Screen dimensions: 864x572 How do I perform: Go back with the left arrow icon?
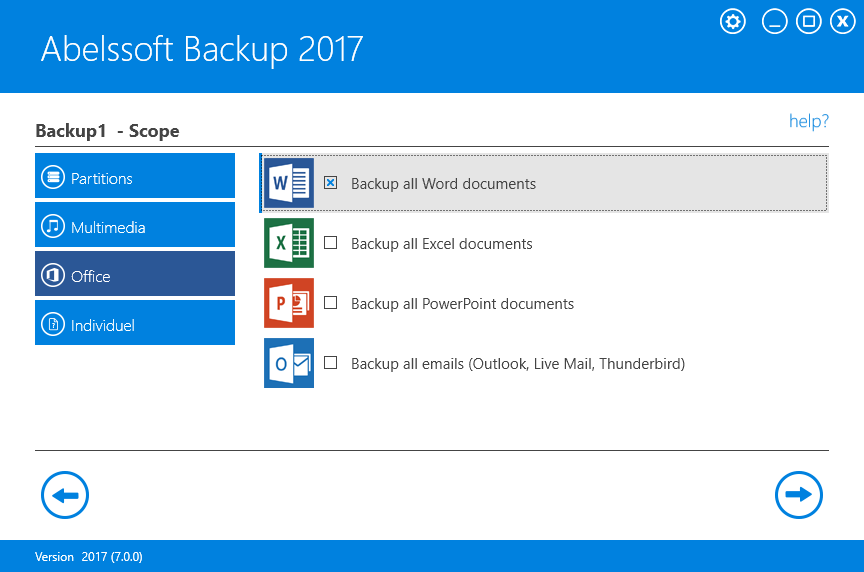(x=65, y=495)
